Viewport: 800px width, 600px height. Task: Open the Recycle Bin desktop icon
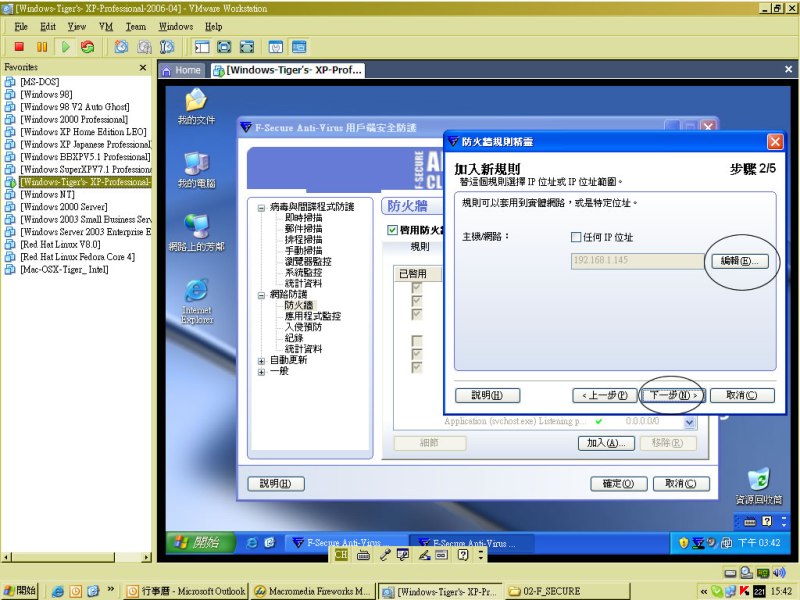758,486
